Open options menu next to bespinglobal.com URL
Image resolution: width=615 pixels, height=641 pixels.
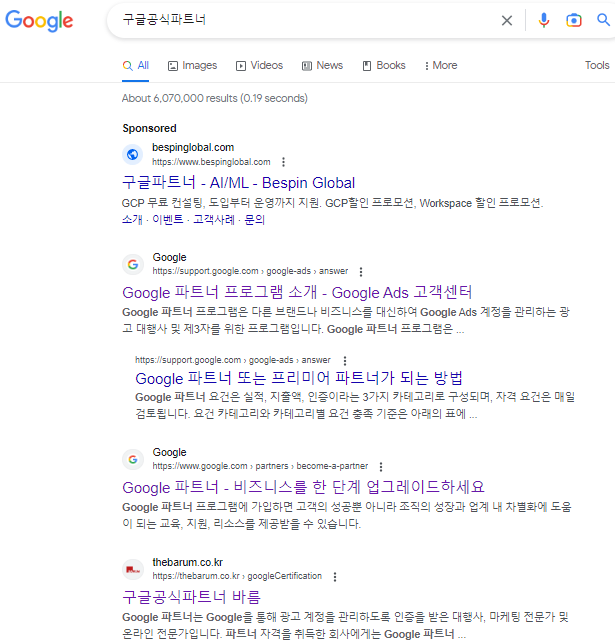tap(283, 162)
